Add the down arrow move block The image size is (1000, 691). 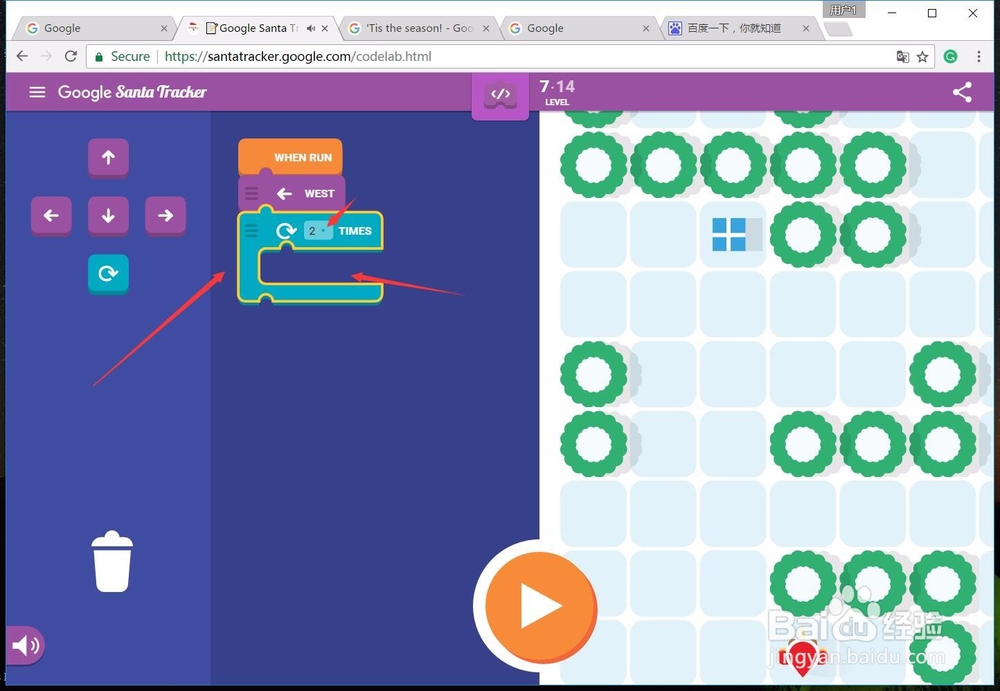click(x=108, y=216)
